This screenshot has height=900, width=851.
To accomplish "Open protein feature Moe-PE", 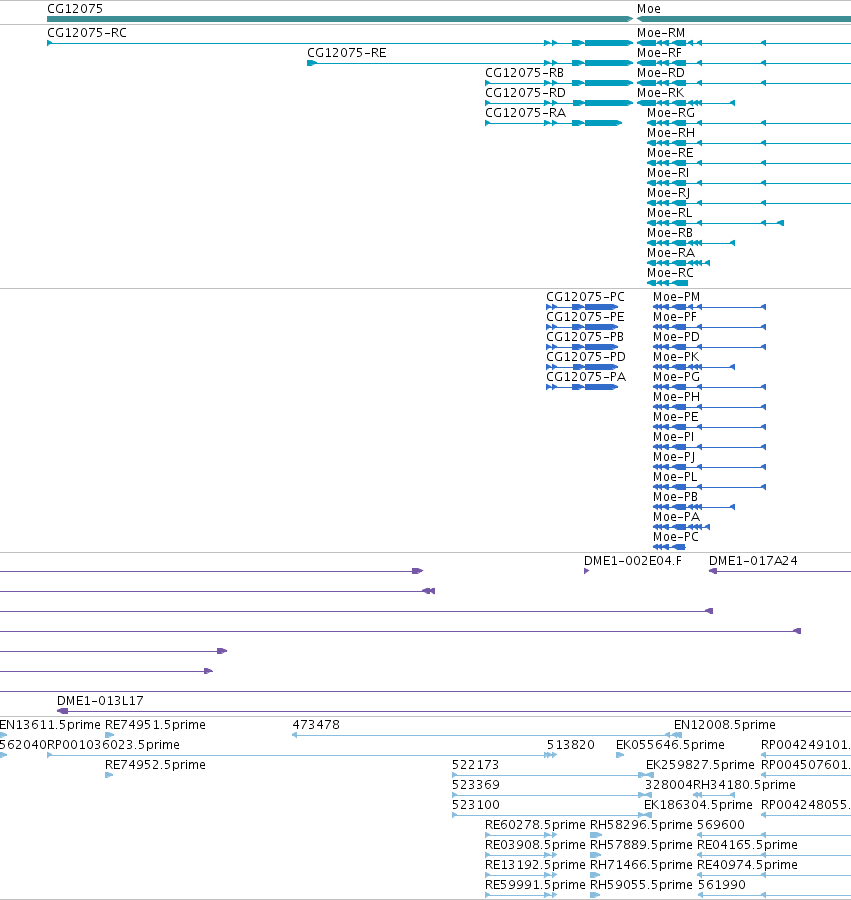I will tap(675, 417).
